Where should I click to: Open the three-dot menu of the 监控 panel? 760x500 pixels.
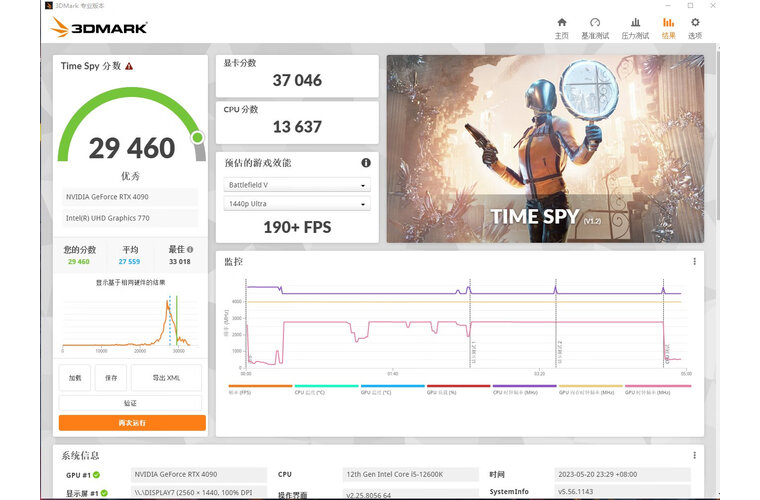click(694, 262)
